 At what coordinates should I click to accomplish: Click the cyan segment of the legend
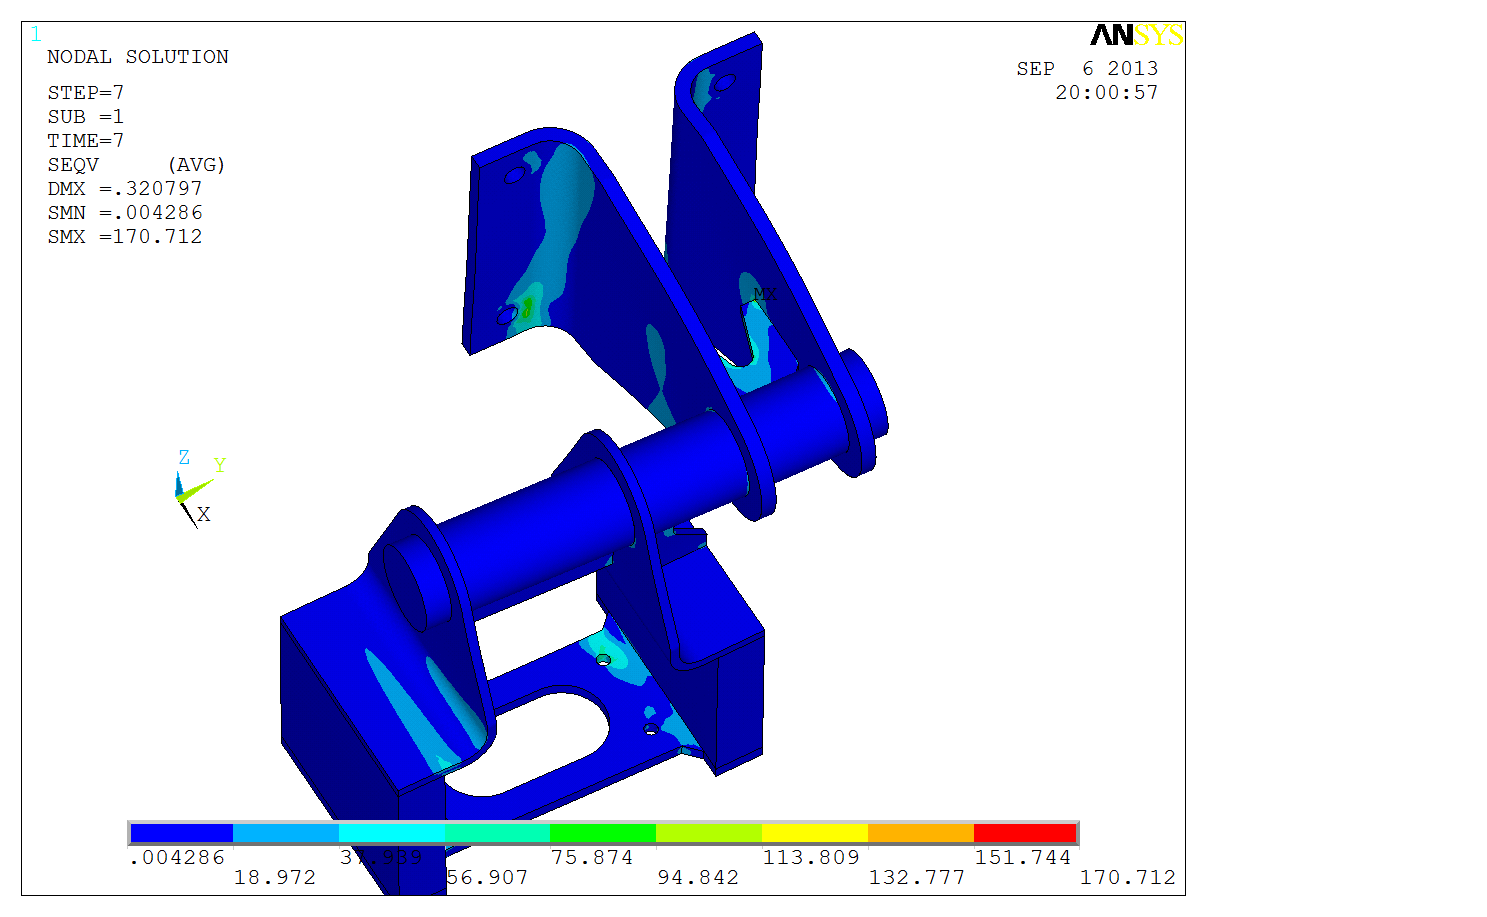click(392, 833)
